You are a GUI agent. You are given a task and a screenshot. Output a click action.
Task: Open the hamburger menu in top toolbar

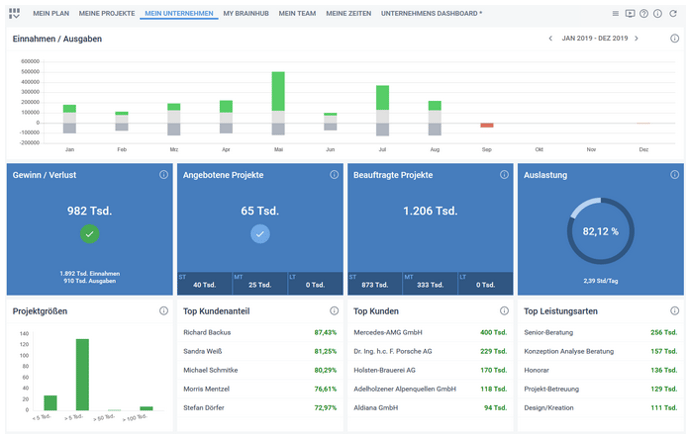pyautogui.click(x=615, y=14)
